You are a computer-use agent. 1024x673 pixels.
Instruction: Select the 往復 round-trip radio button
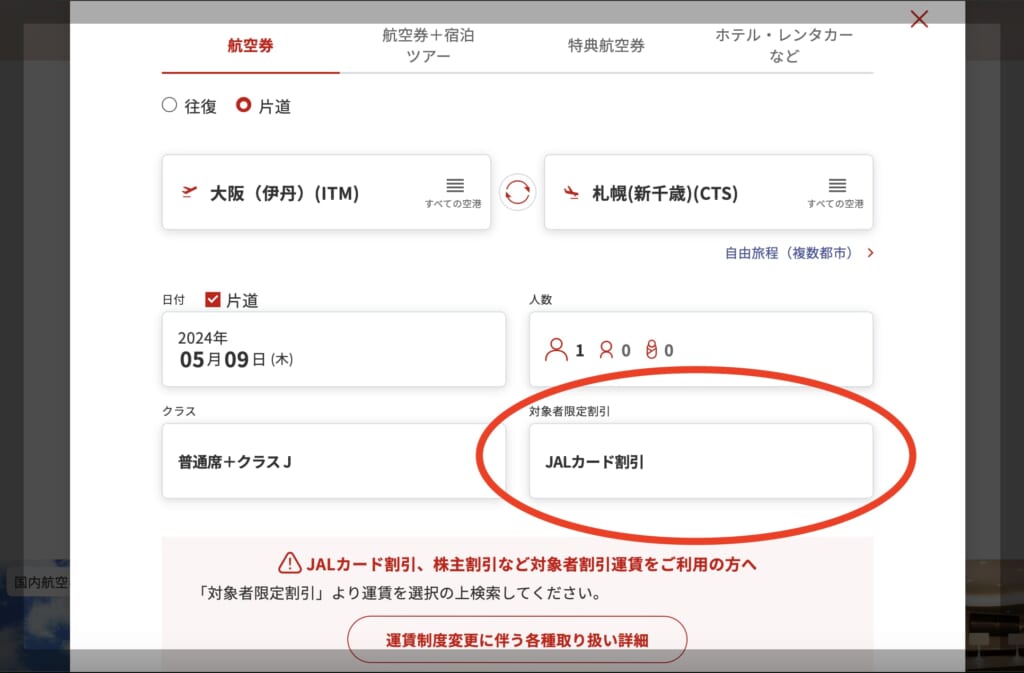click(170, 104)
